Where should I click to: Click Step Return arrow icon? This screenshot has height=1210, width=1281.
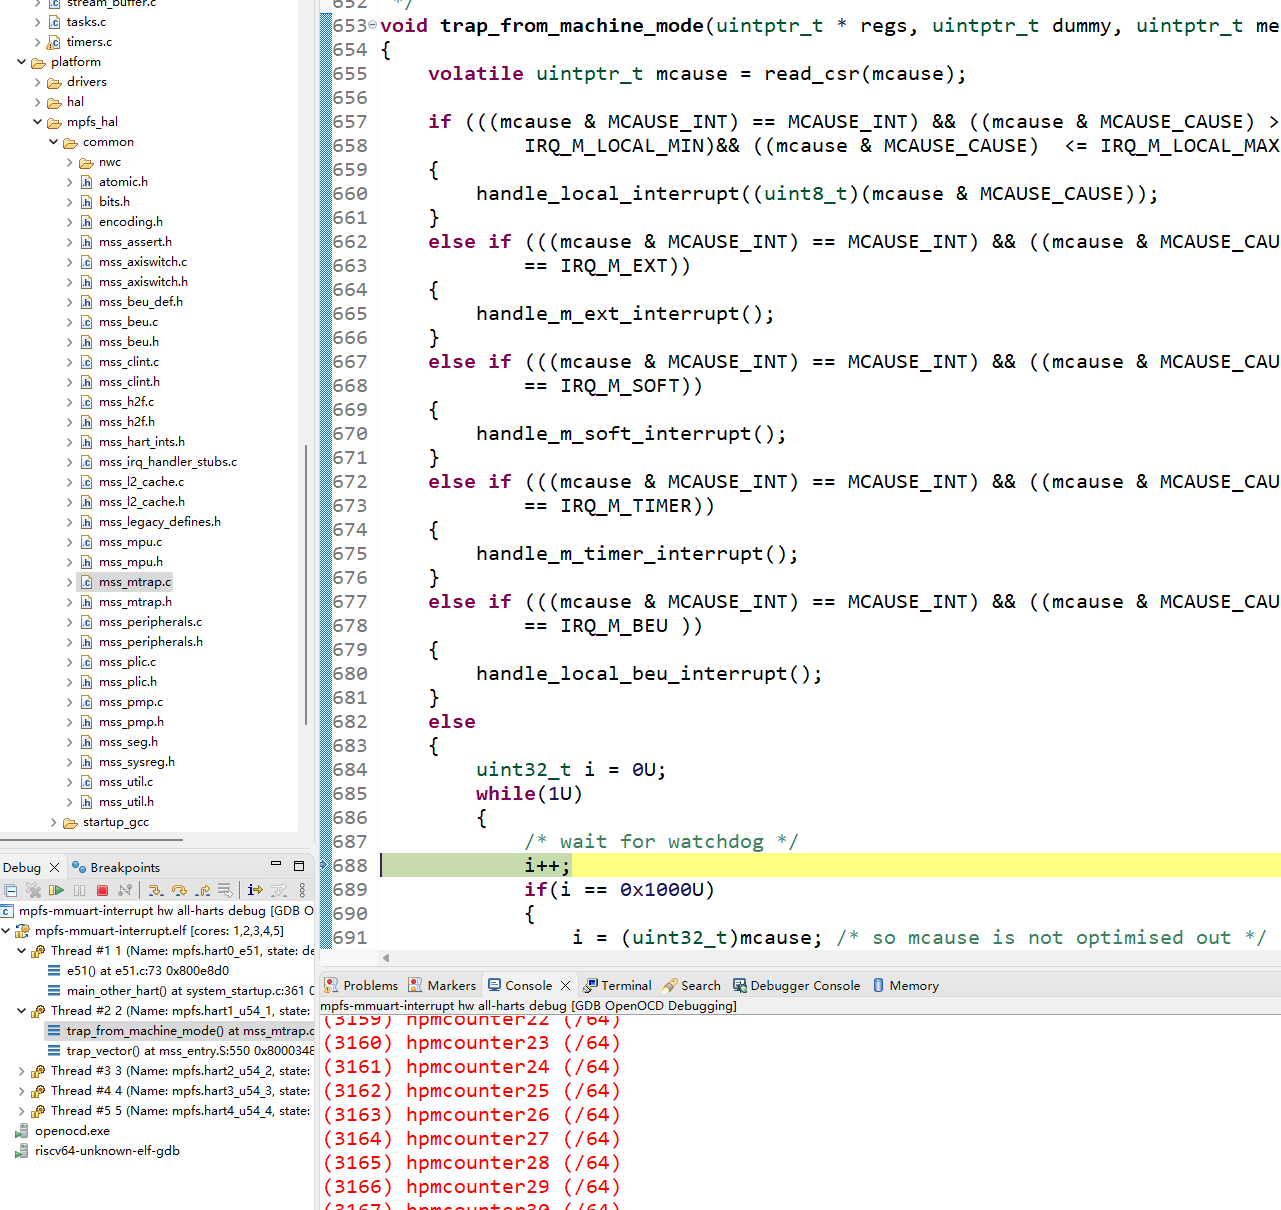(x=203, y=890)
